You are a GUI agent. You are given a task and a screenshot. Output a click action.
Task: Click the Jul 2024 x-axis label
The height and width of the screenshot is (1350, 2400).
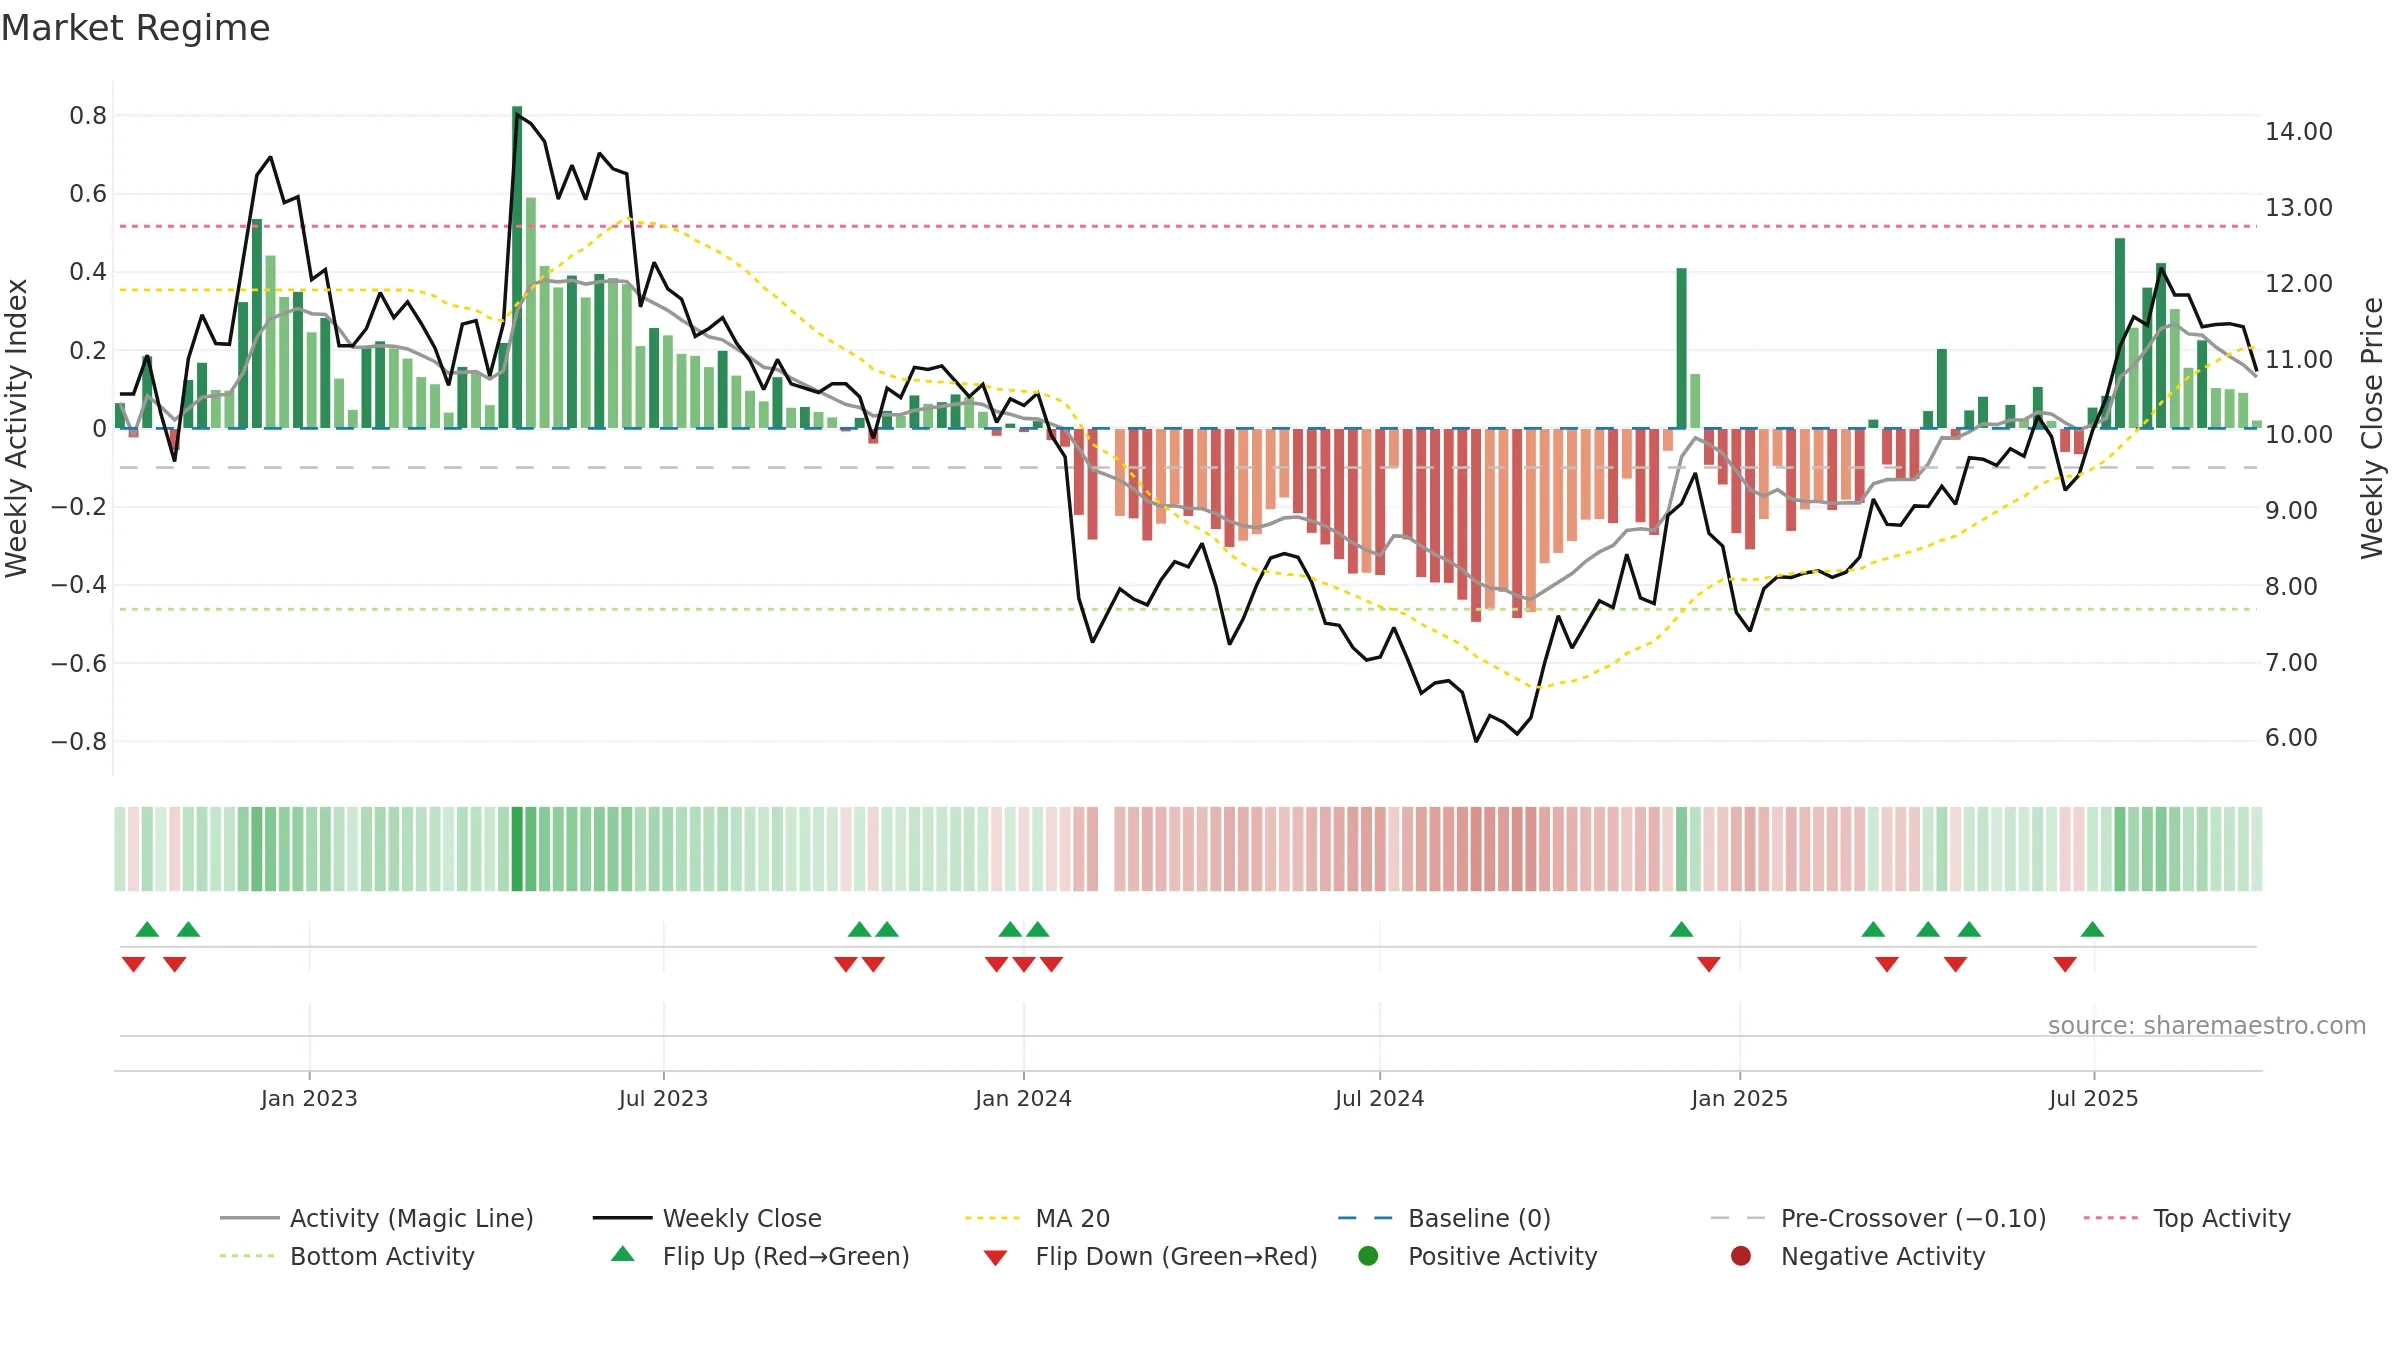pos(1379,1098)
